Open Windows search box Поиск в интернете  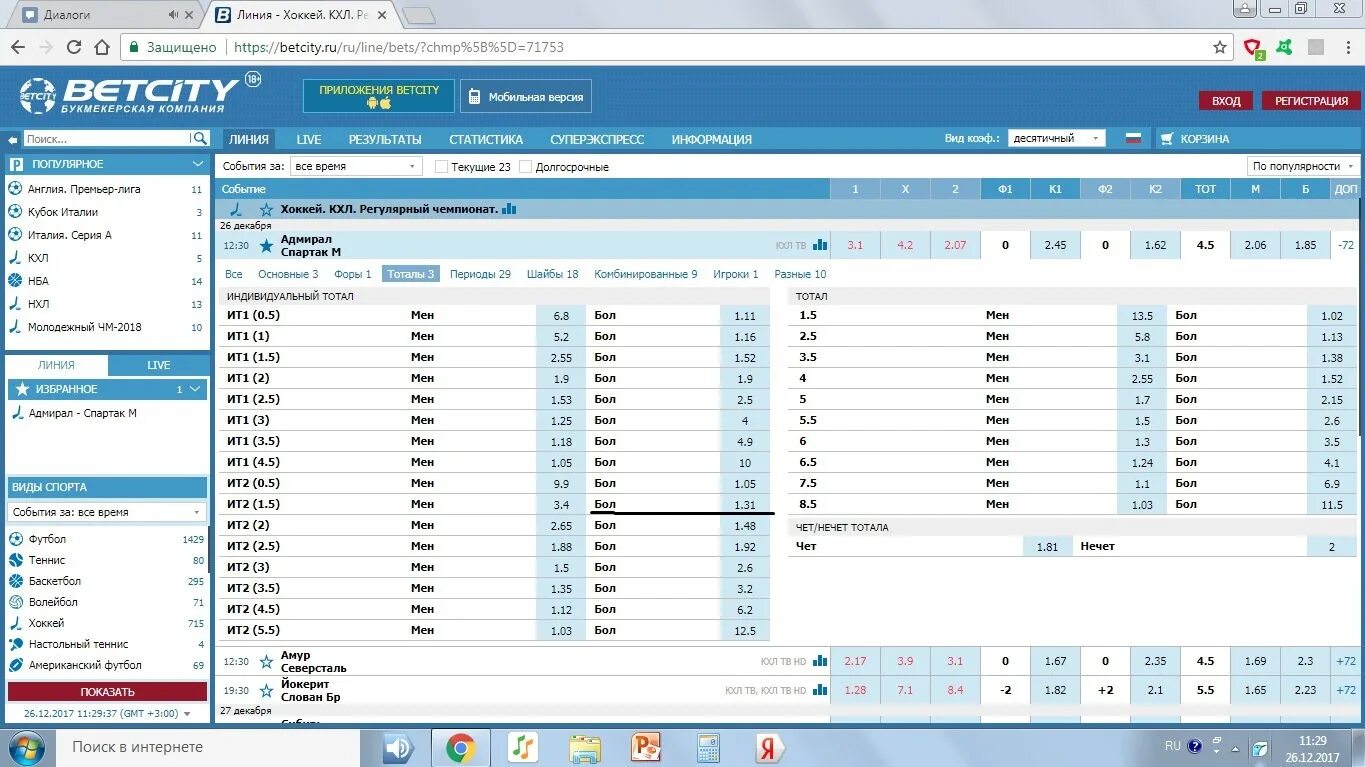coord(205,747)
